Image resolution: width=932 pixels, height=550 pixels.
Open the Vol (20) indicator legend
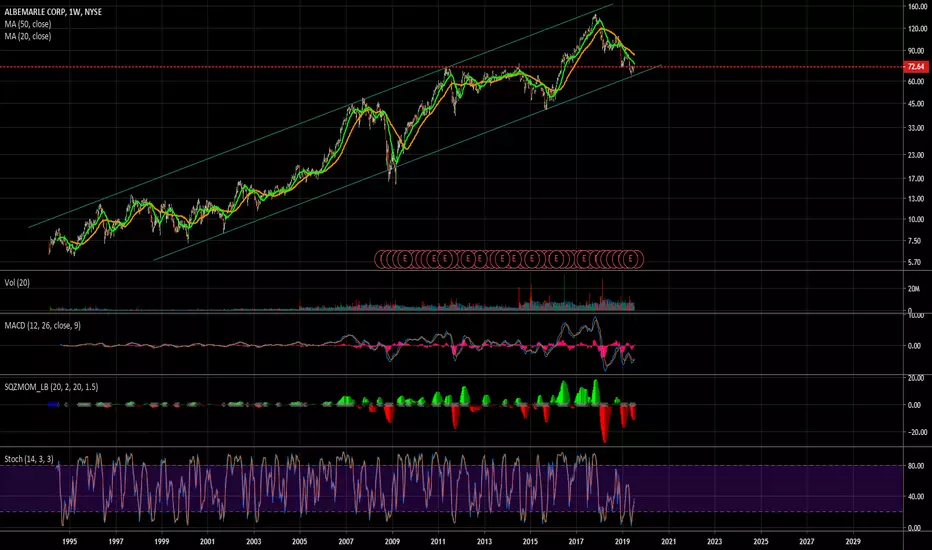[x=17, y=283]
